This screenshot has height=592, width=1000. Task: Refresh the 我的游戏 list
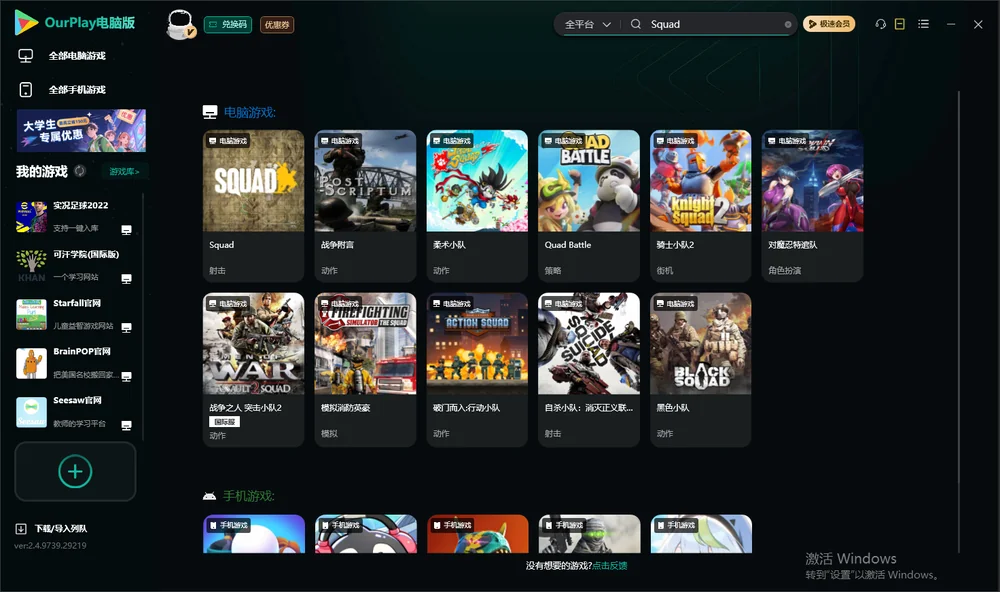pyautogui.click(x=80, y=171)
